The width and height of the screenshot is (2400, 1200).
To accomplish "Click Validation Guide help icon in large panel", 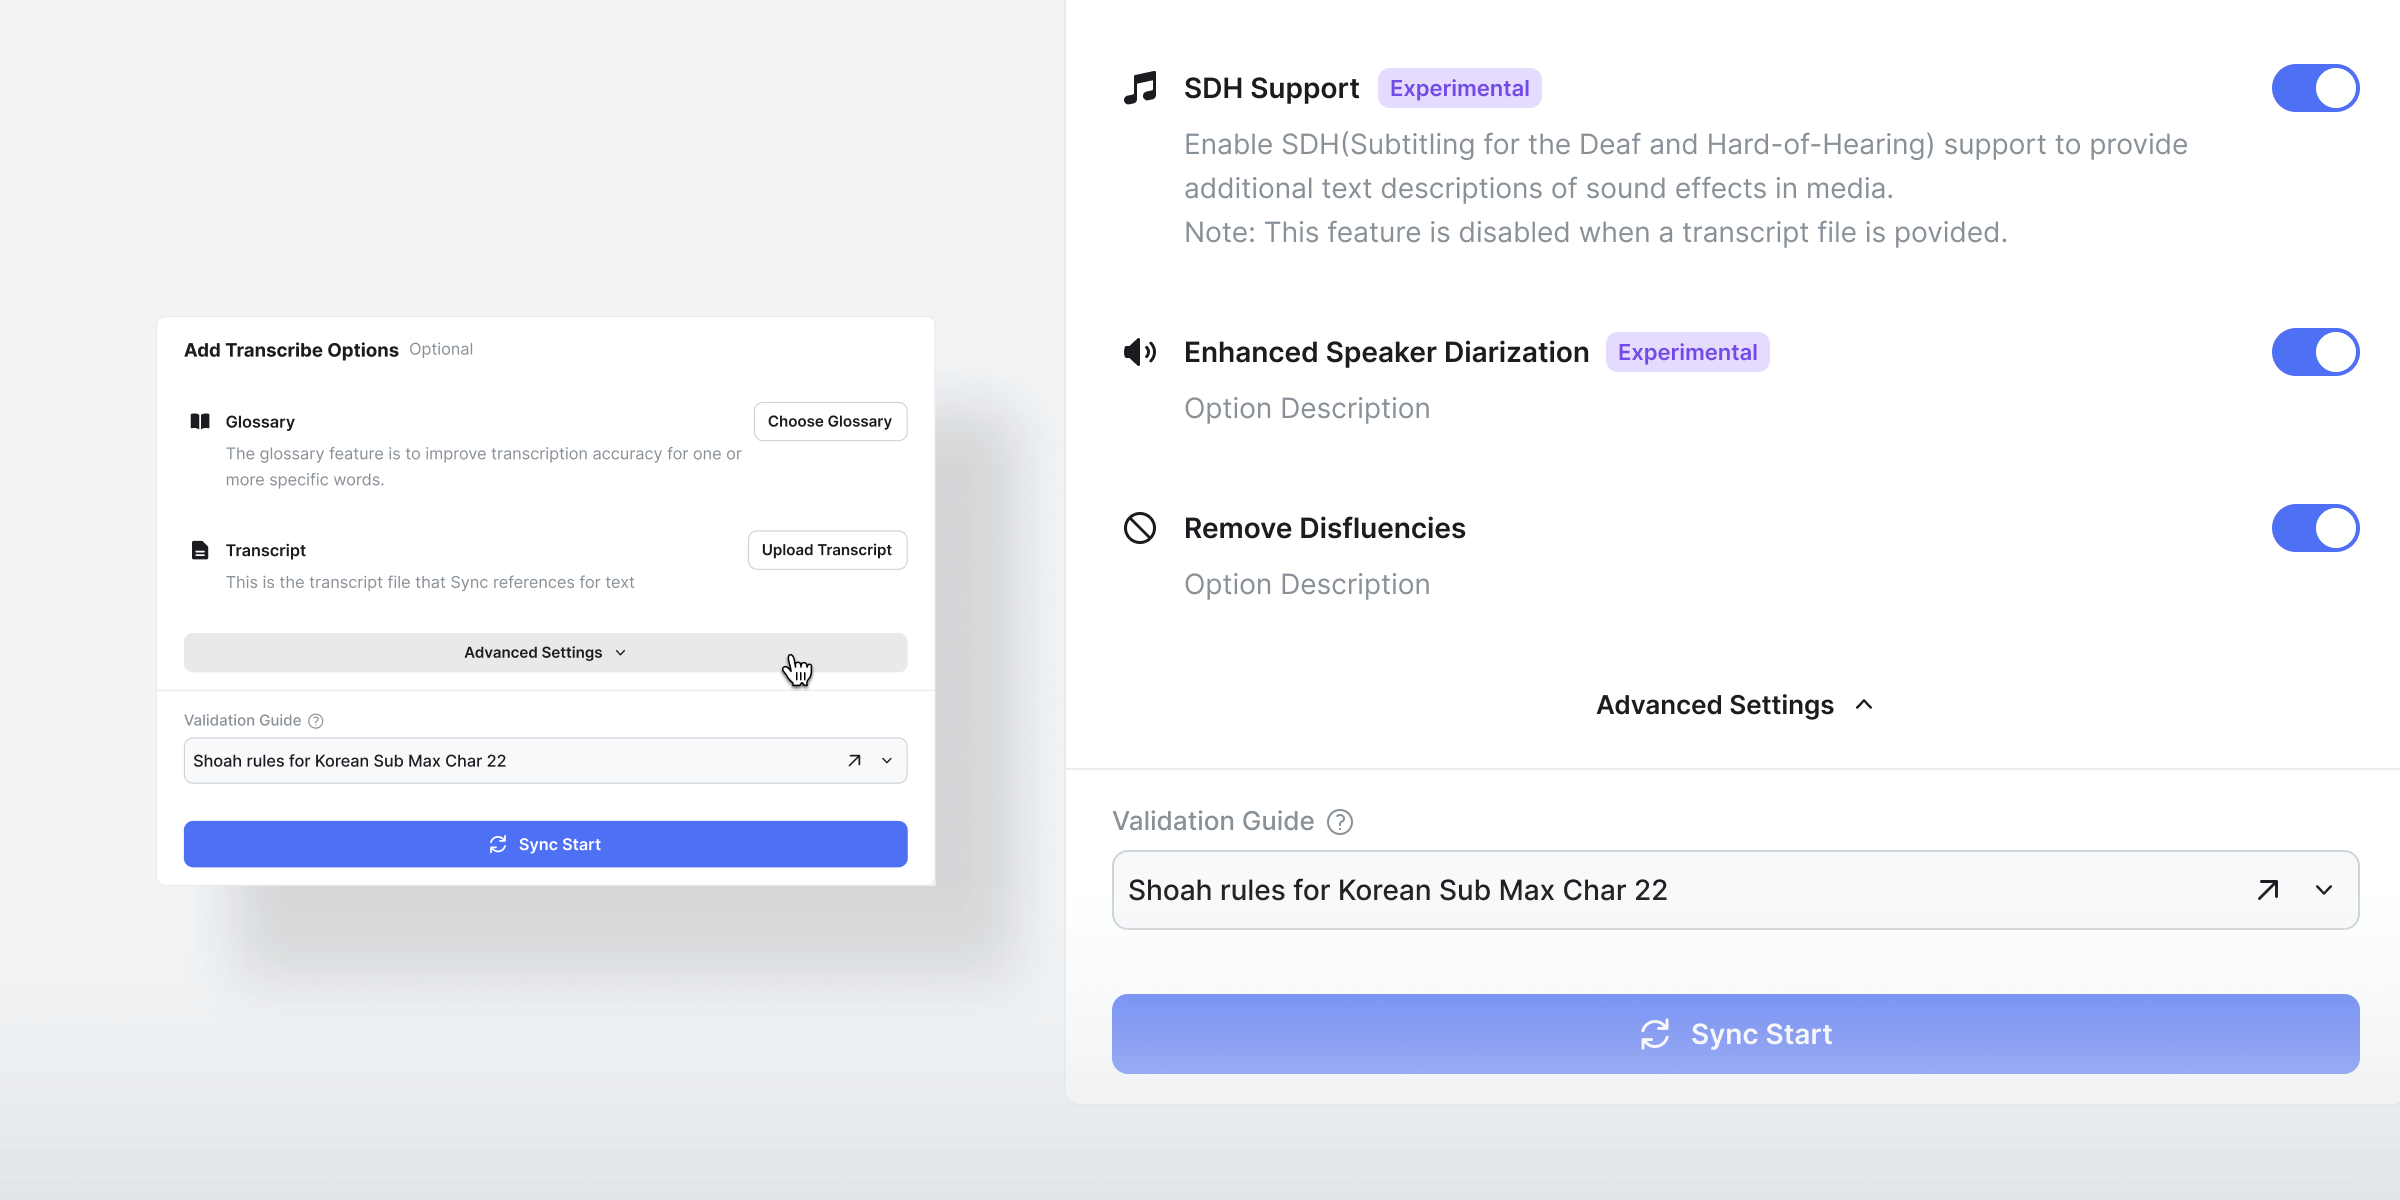I will click(1340, 822).
